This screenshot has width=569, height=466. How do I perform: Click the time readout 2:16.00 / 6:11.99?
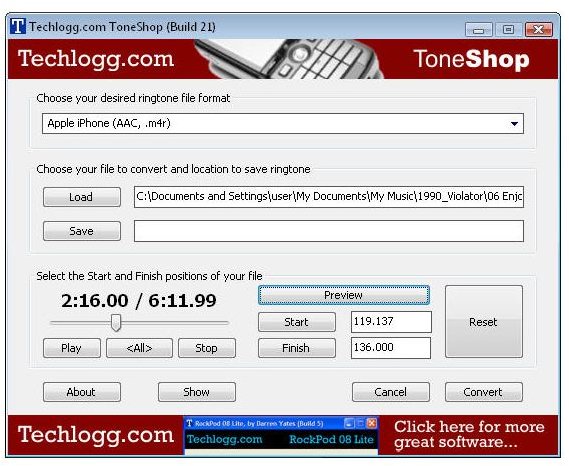tap(139, 301)
